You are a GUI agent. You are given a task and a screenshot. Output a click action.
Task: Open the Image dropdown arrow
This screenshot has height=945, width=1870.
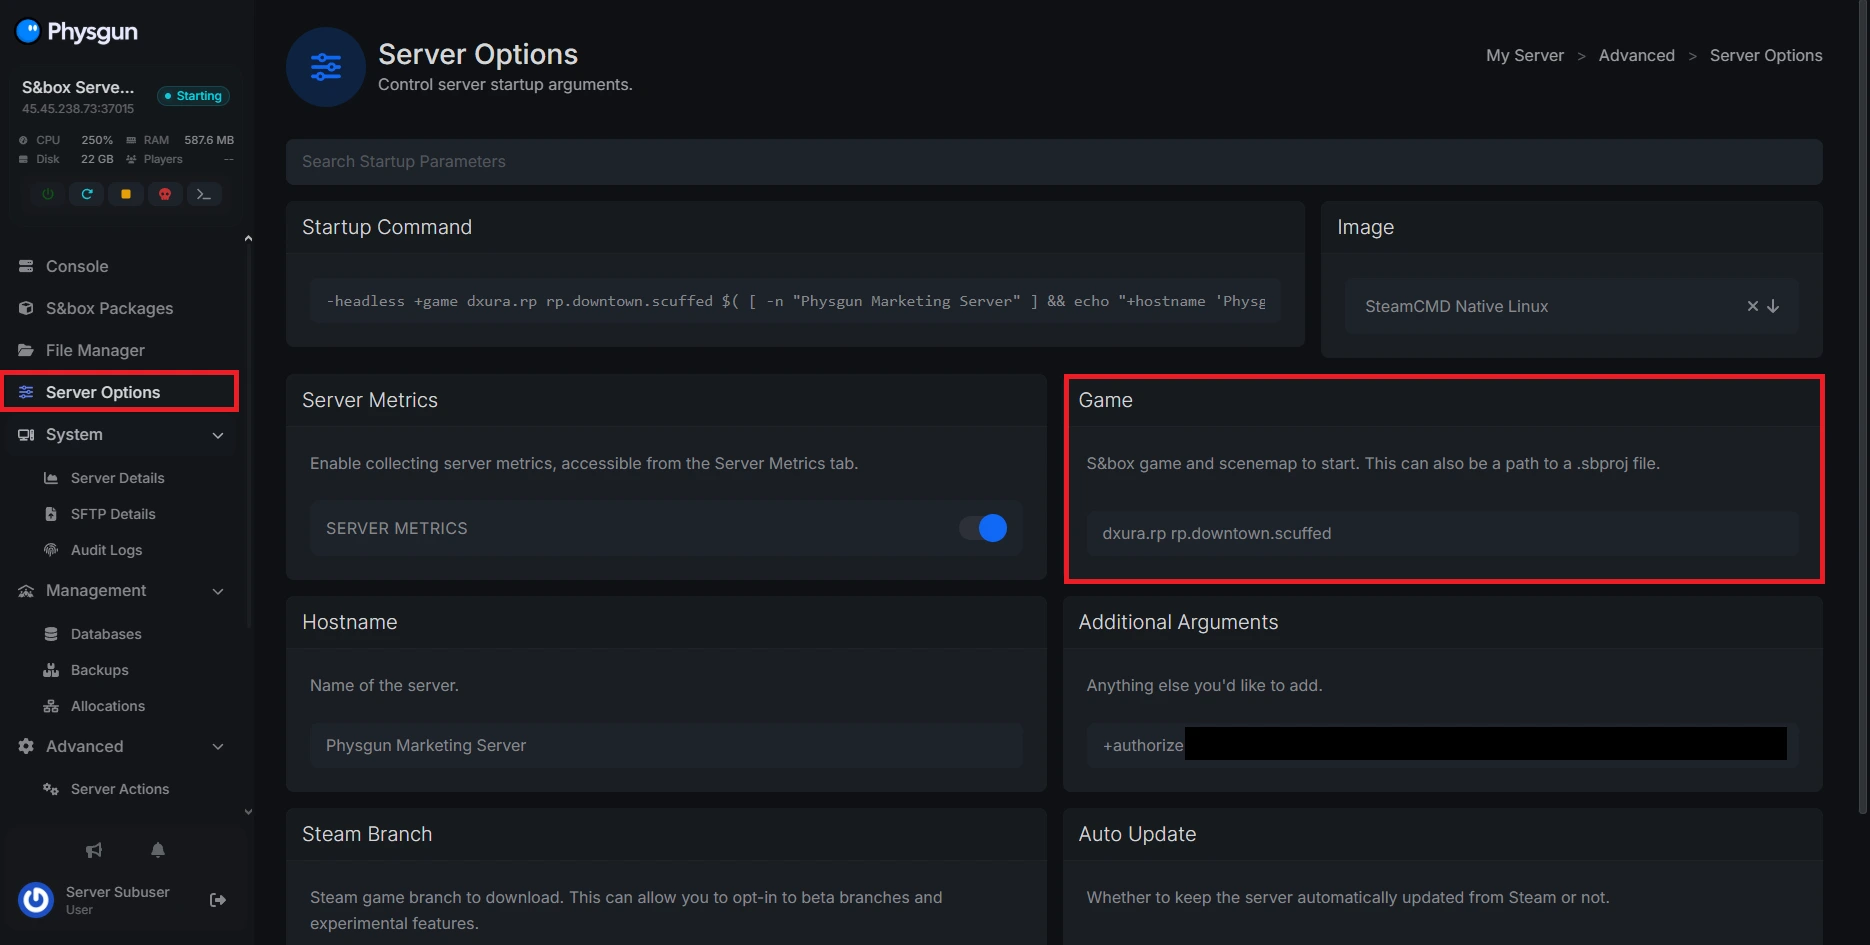point(1773,306)
